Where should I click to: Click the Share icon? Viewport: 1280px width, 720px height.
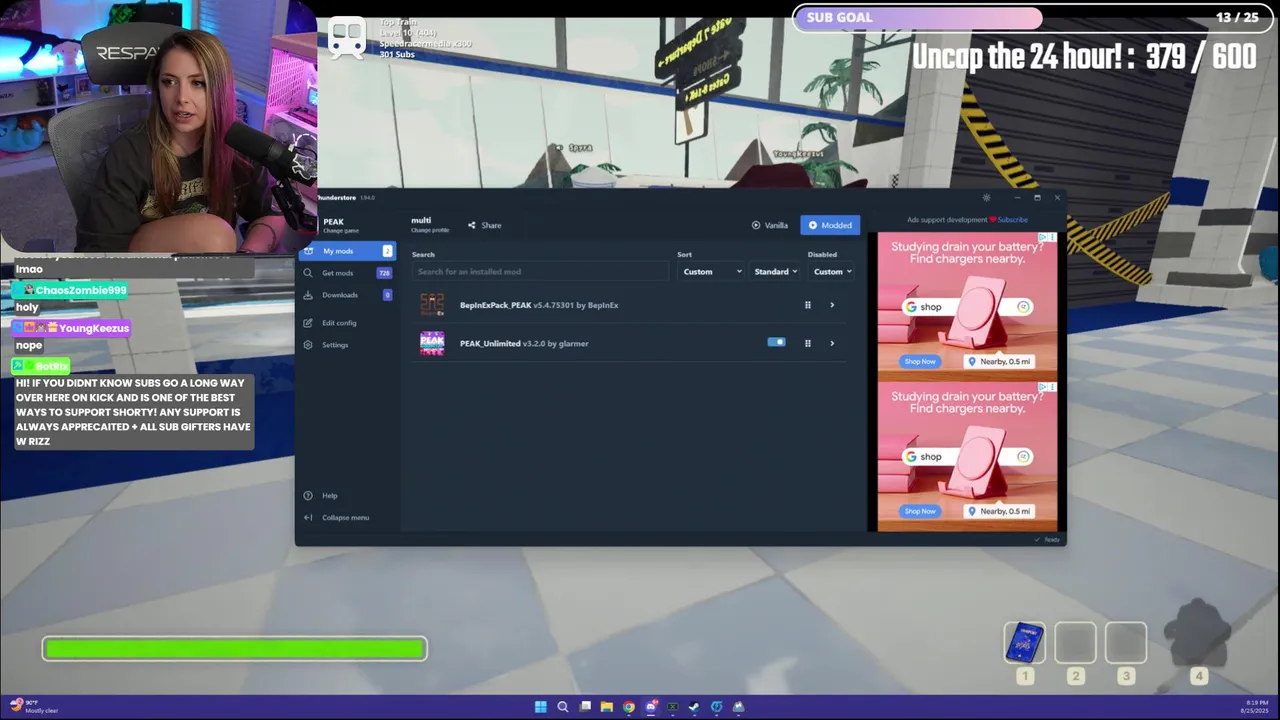click(x=472, y=225)
